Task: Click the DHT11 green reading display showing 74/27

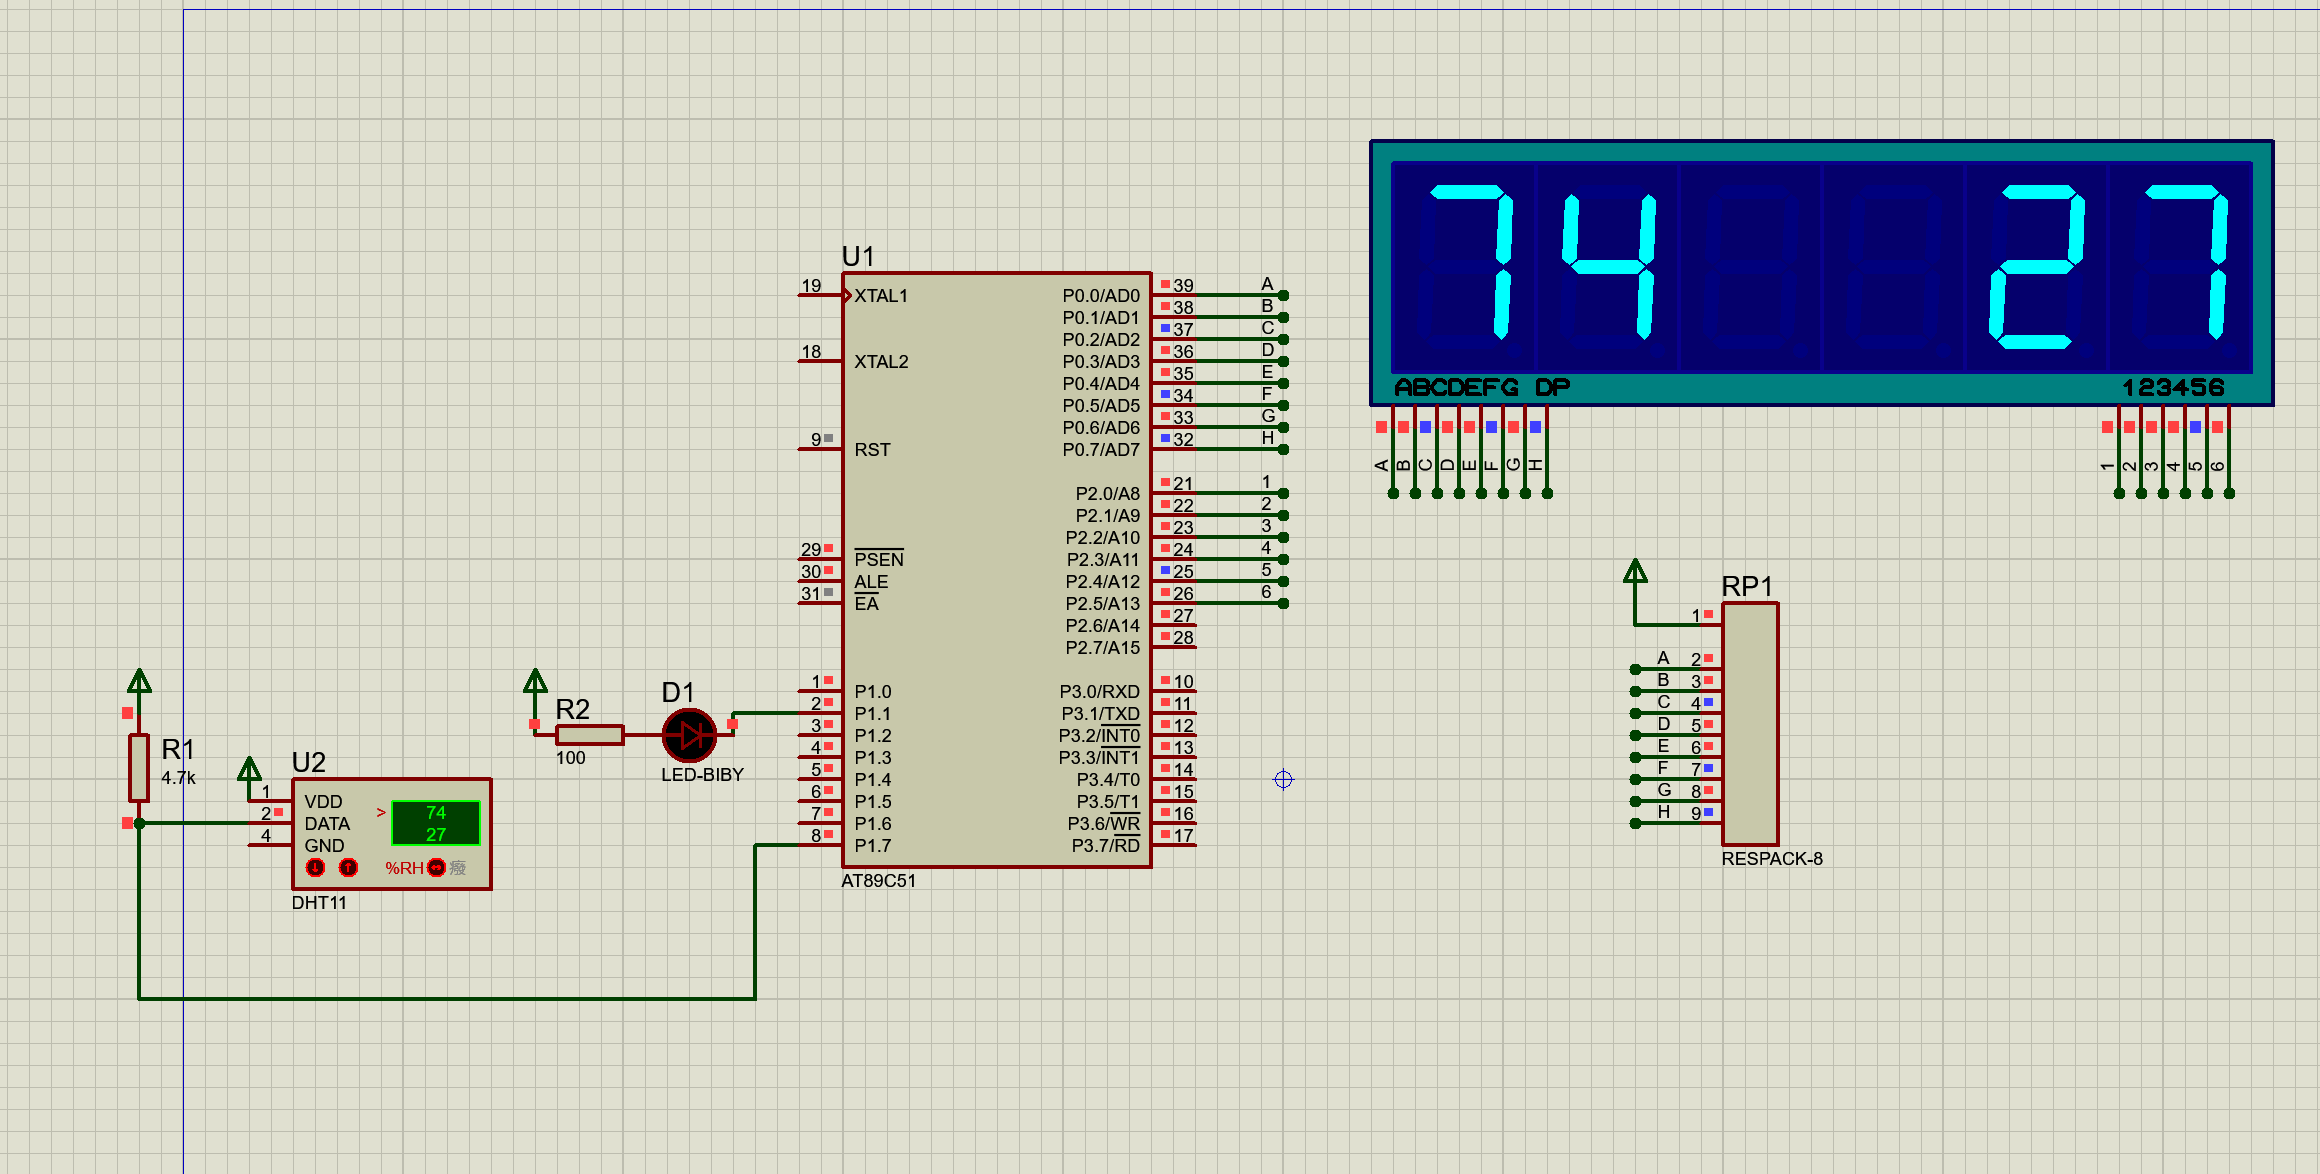Action: (436, 823)
